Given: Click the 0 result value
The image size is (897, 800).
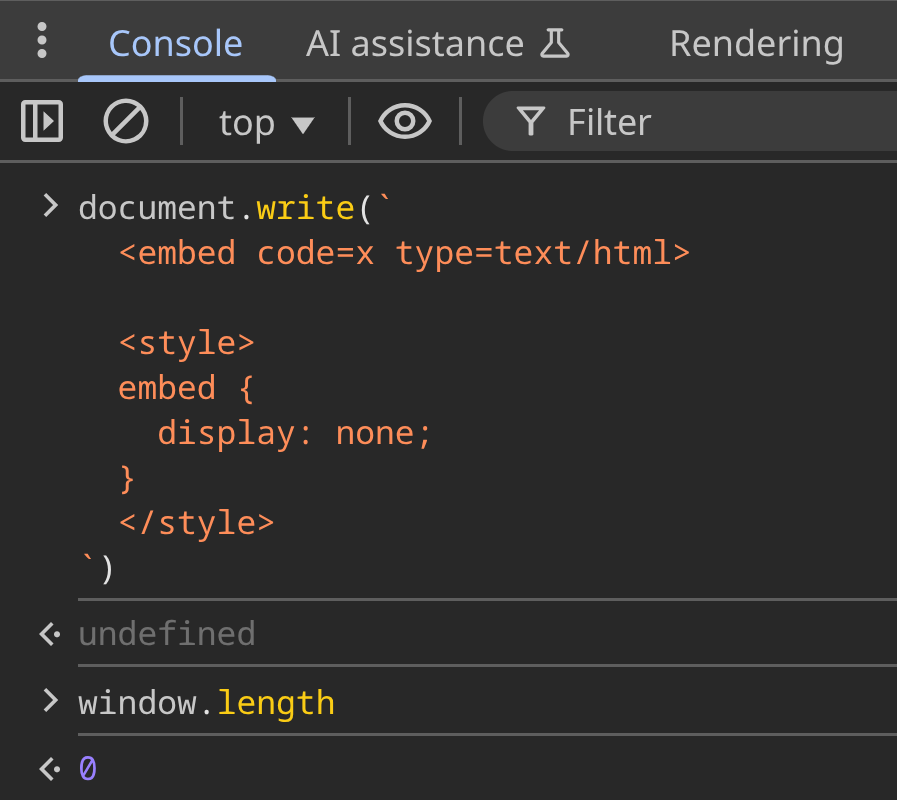Looking at the screenshot, I should (x=88, y=768).
